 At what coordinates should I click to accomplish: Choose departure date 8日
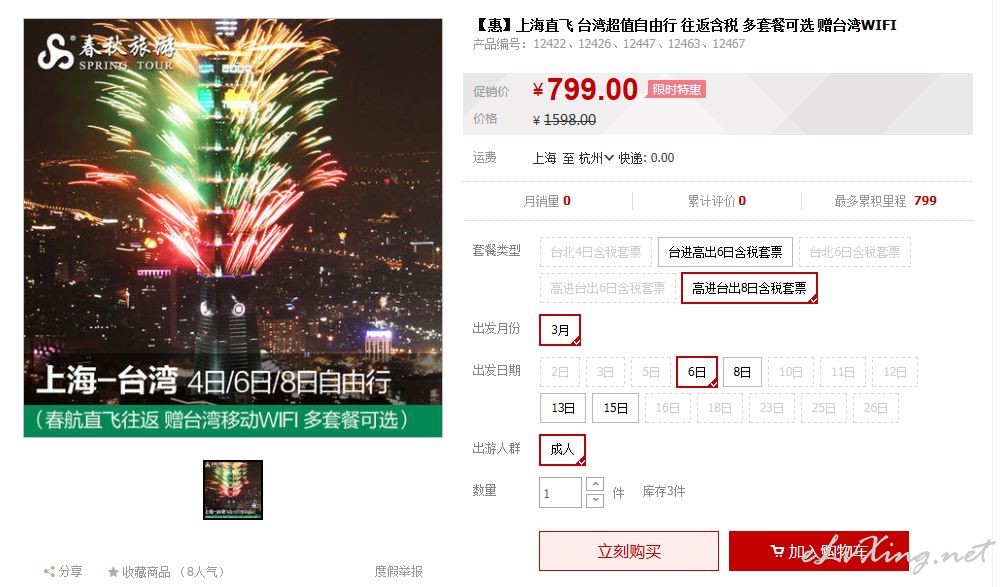pos(742,372)
